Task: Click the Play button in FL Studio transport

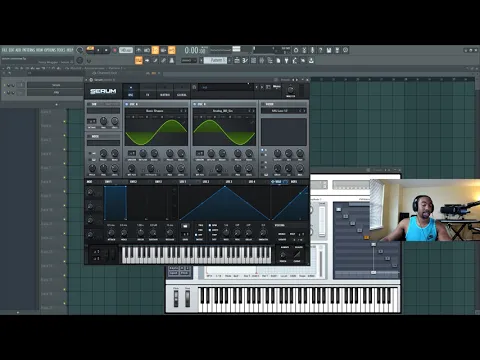Action: point(98,50)
